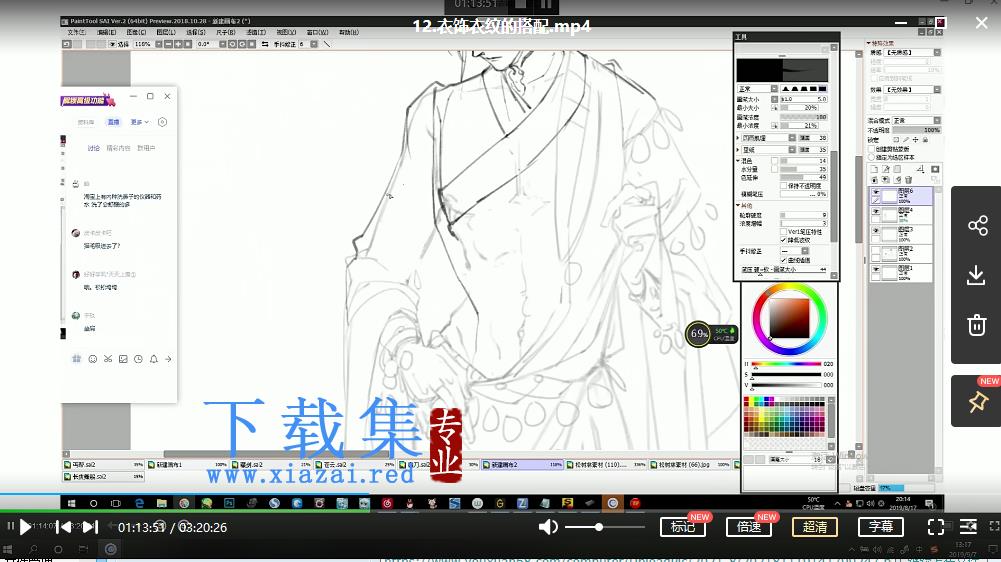Expand the 混色 blending section
Screen dimensions: 1001x562
click(738, 160)
